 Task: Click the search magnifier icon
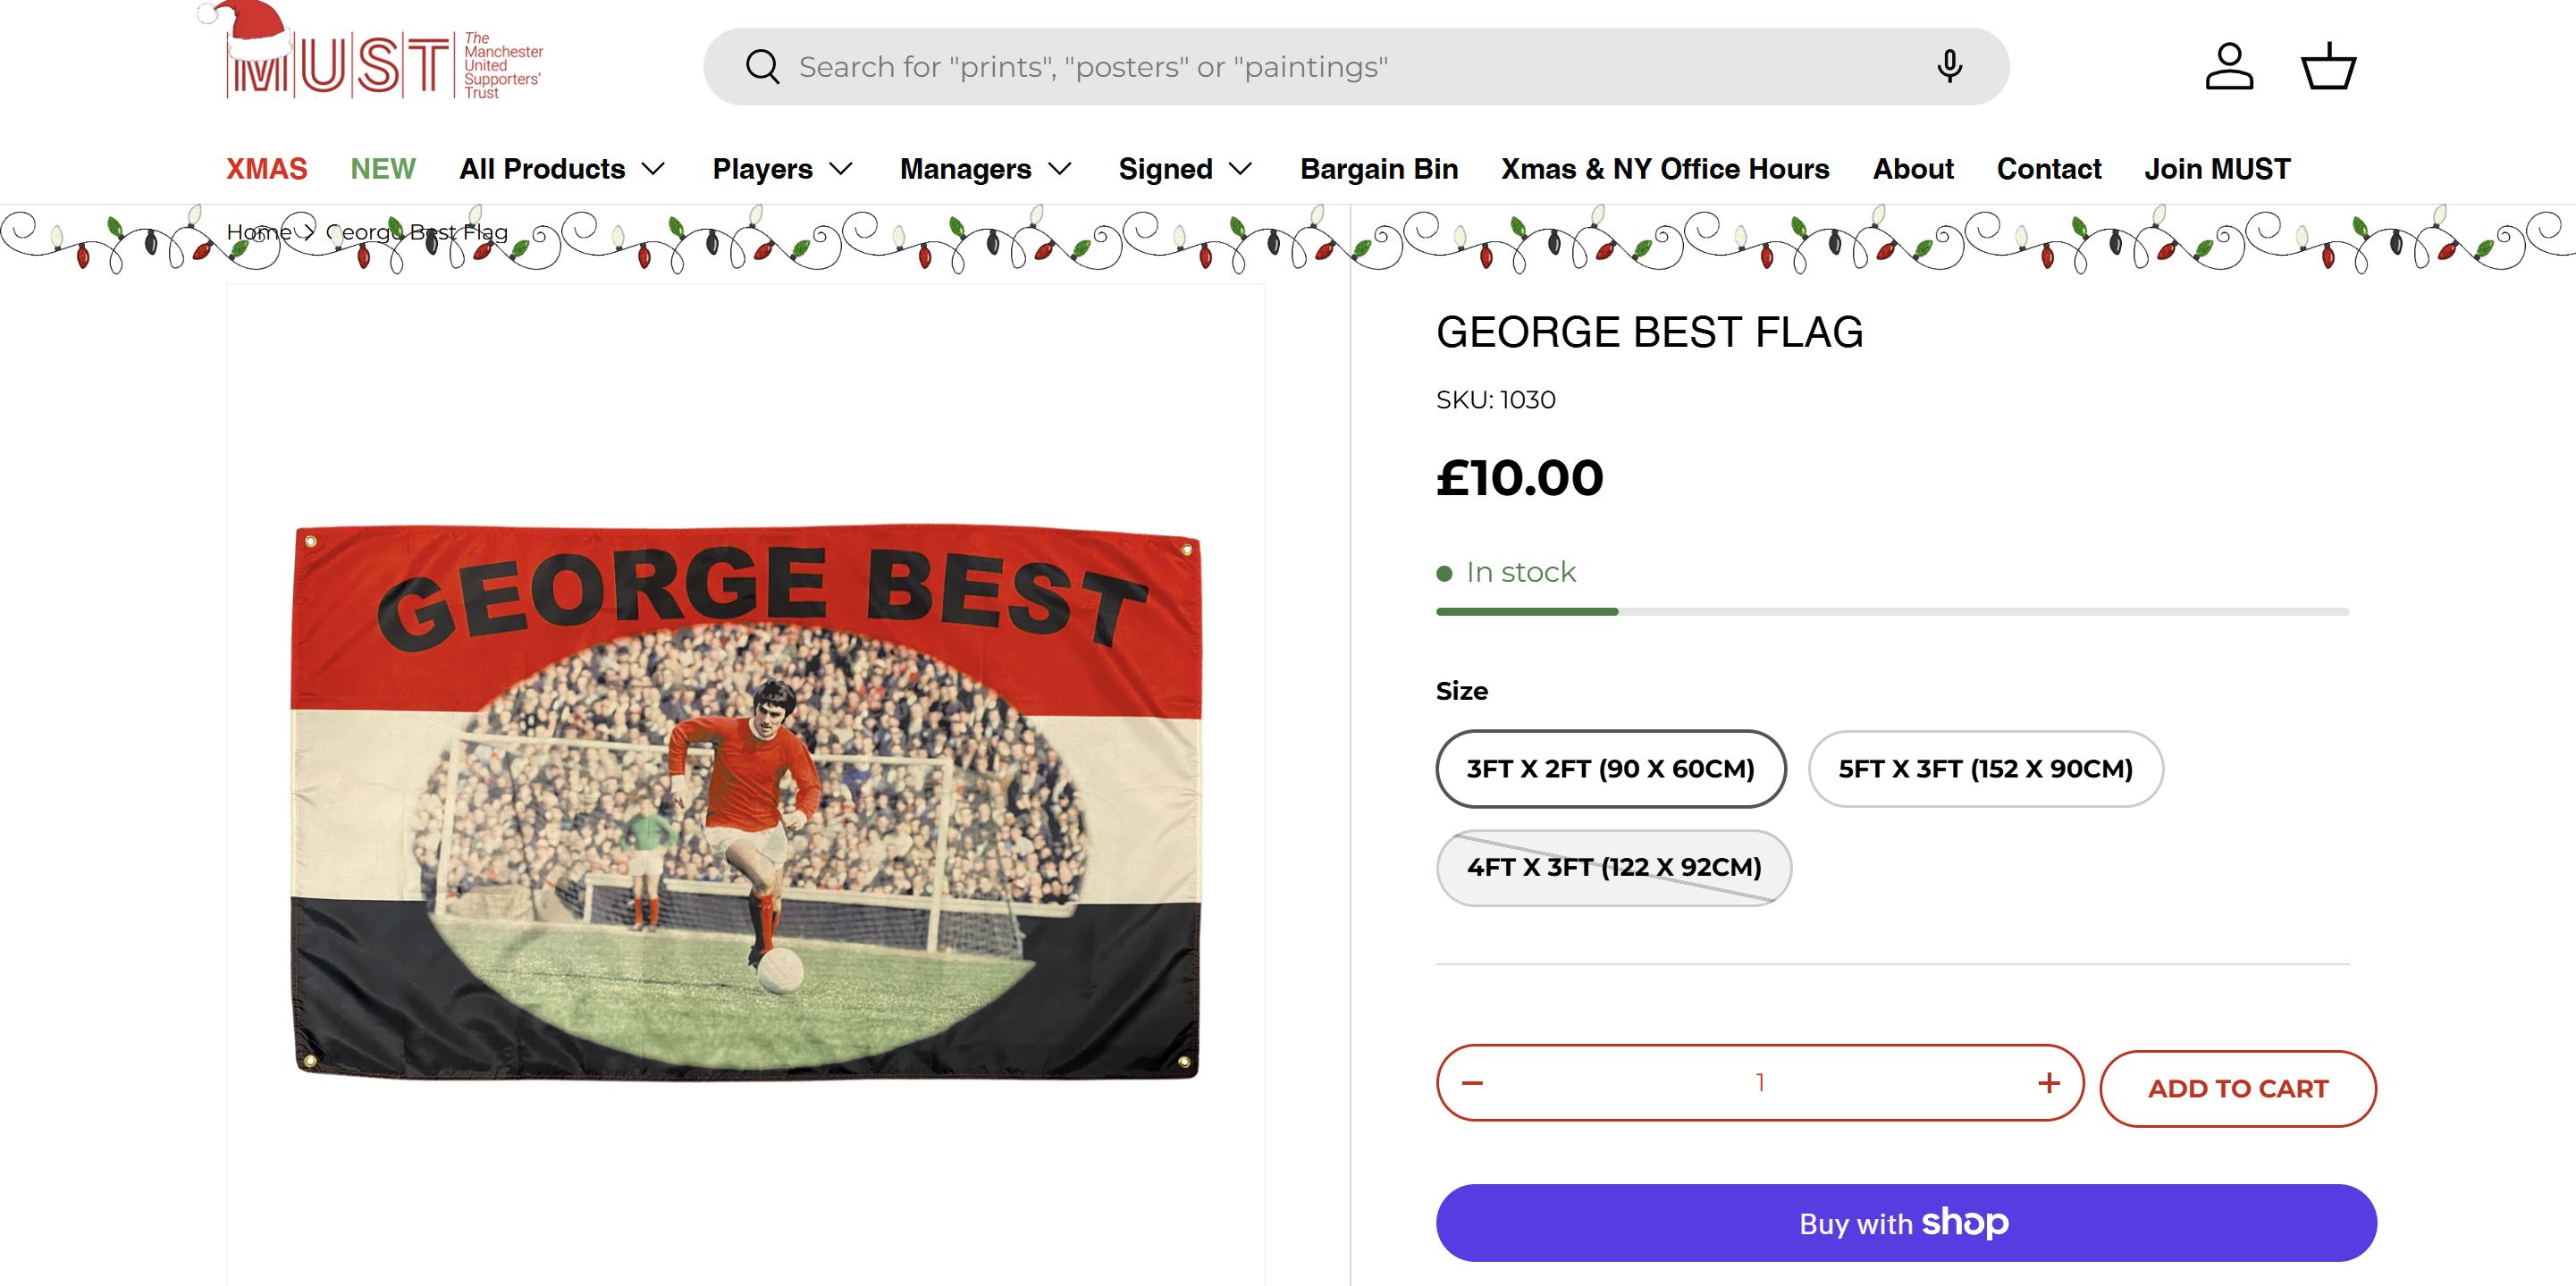click(762, 67)
